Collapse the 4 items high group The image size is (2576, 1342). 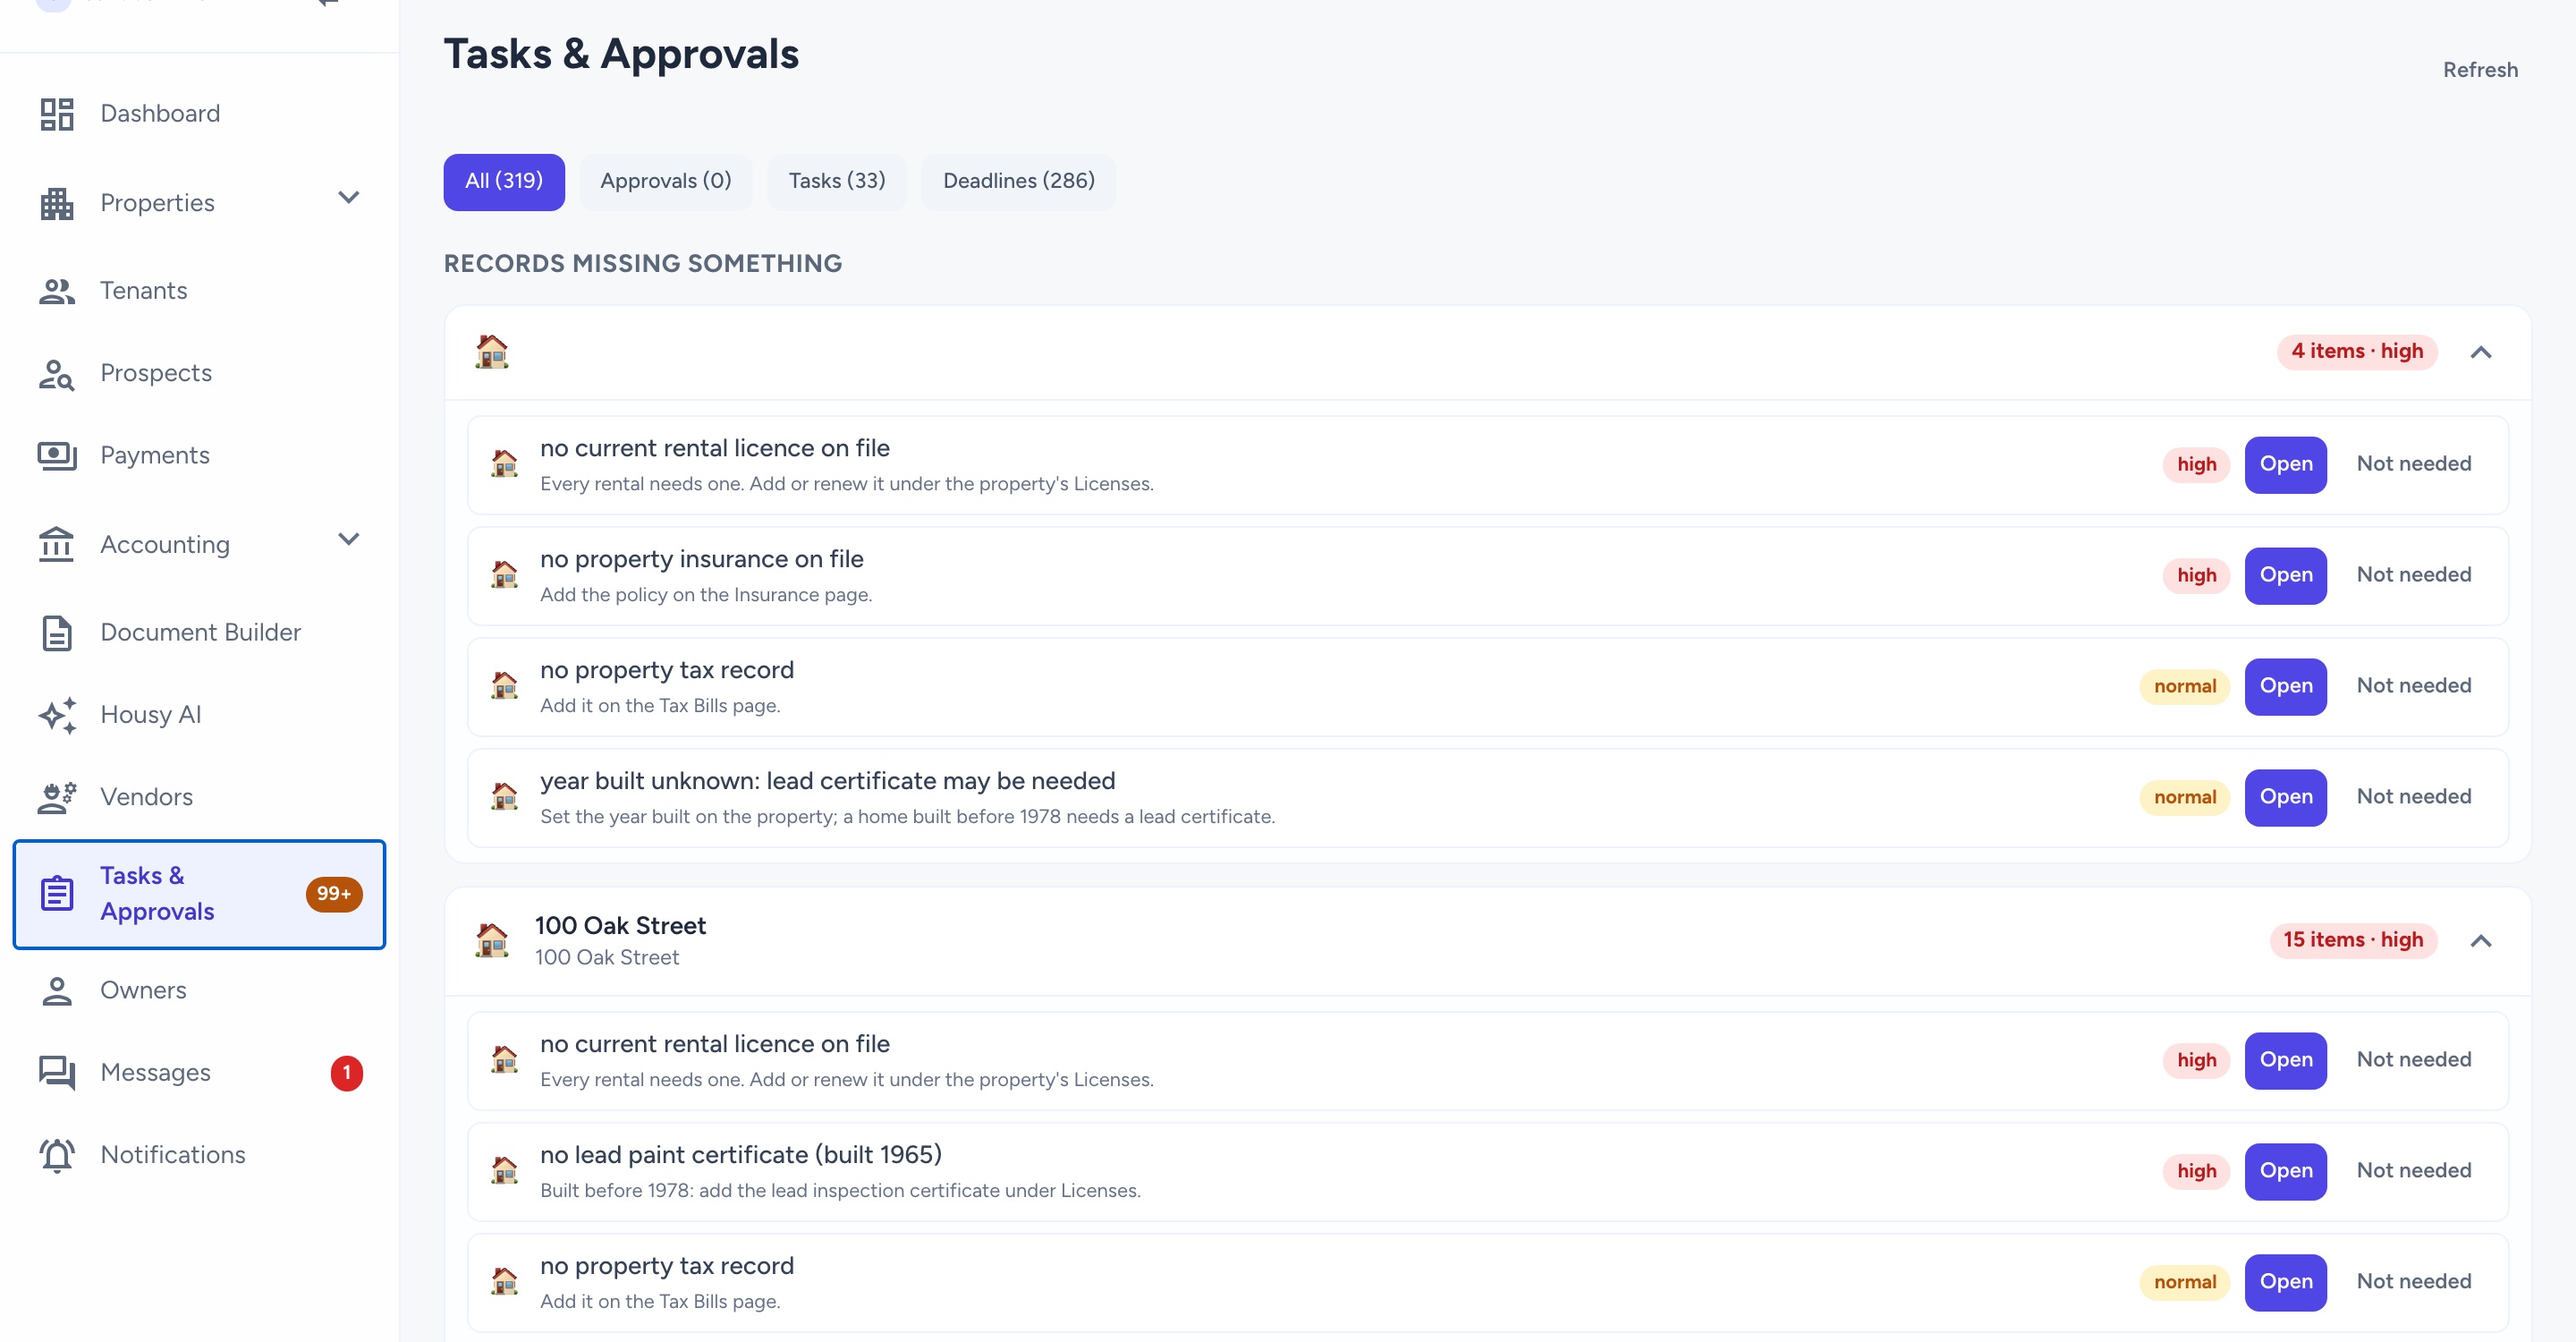tap(2481, 352)
